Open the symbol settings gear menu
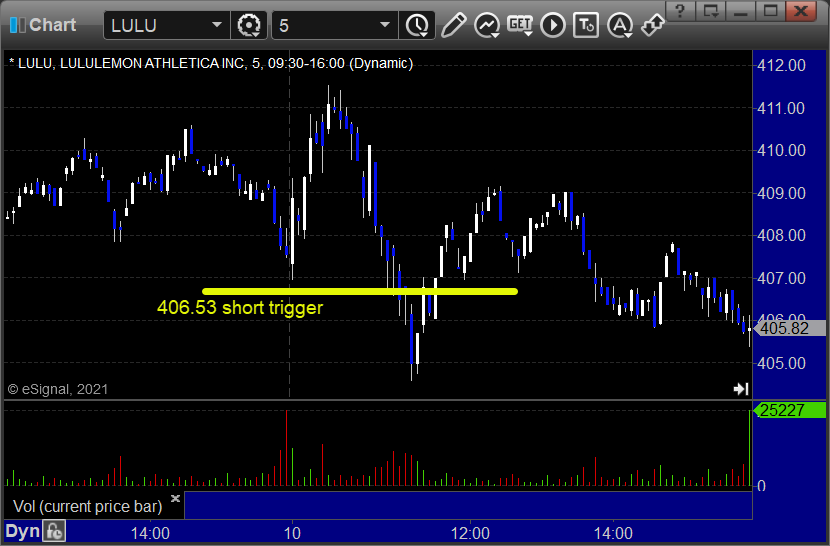The width and height of the screenshot is (830, 546). tap(249, 25)
